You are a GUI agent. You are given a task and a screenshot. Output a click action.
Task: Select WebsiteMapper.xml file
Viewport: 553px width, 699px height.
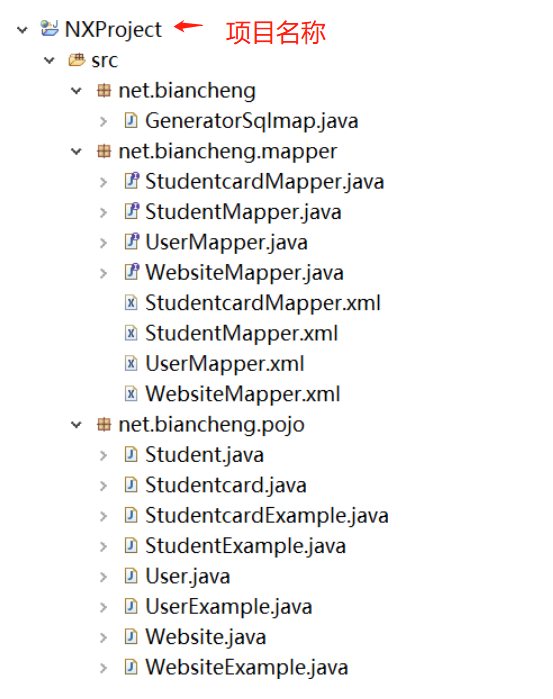coord(243,394)
